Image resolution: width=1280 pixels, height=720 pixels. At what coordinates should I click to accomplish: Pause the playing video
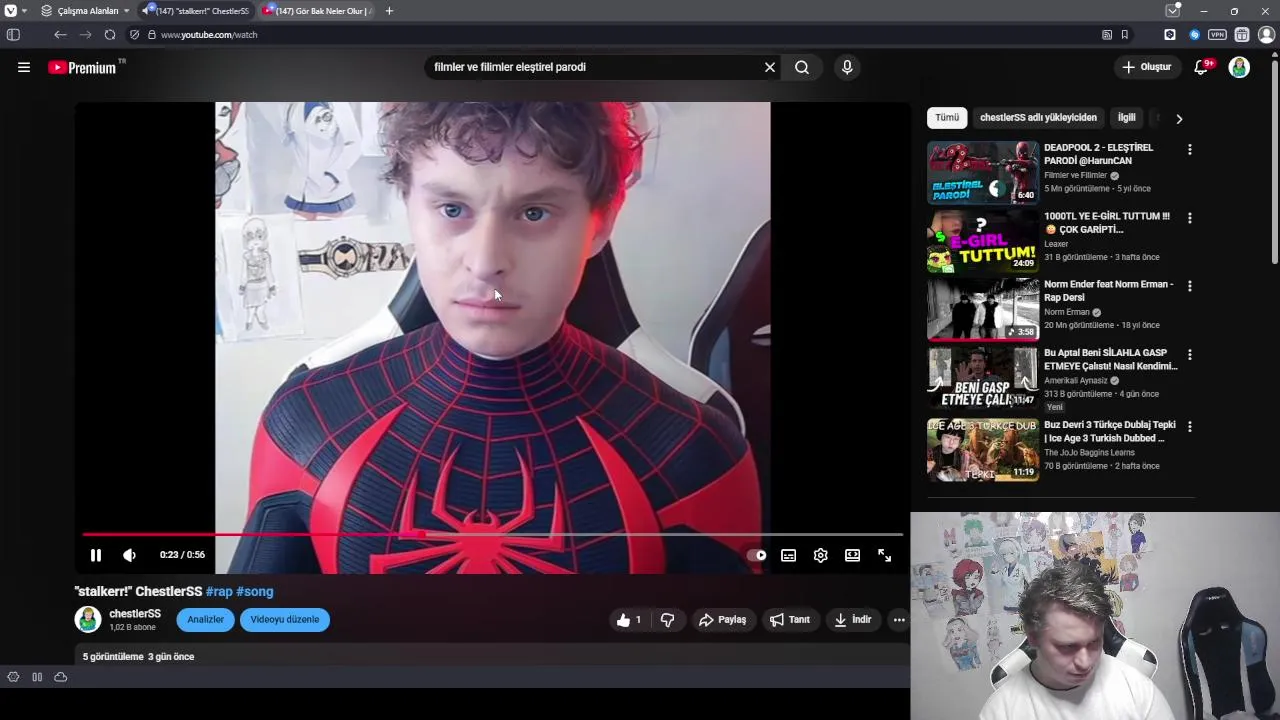click(96, 555)
